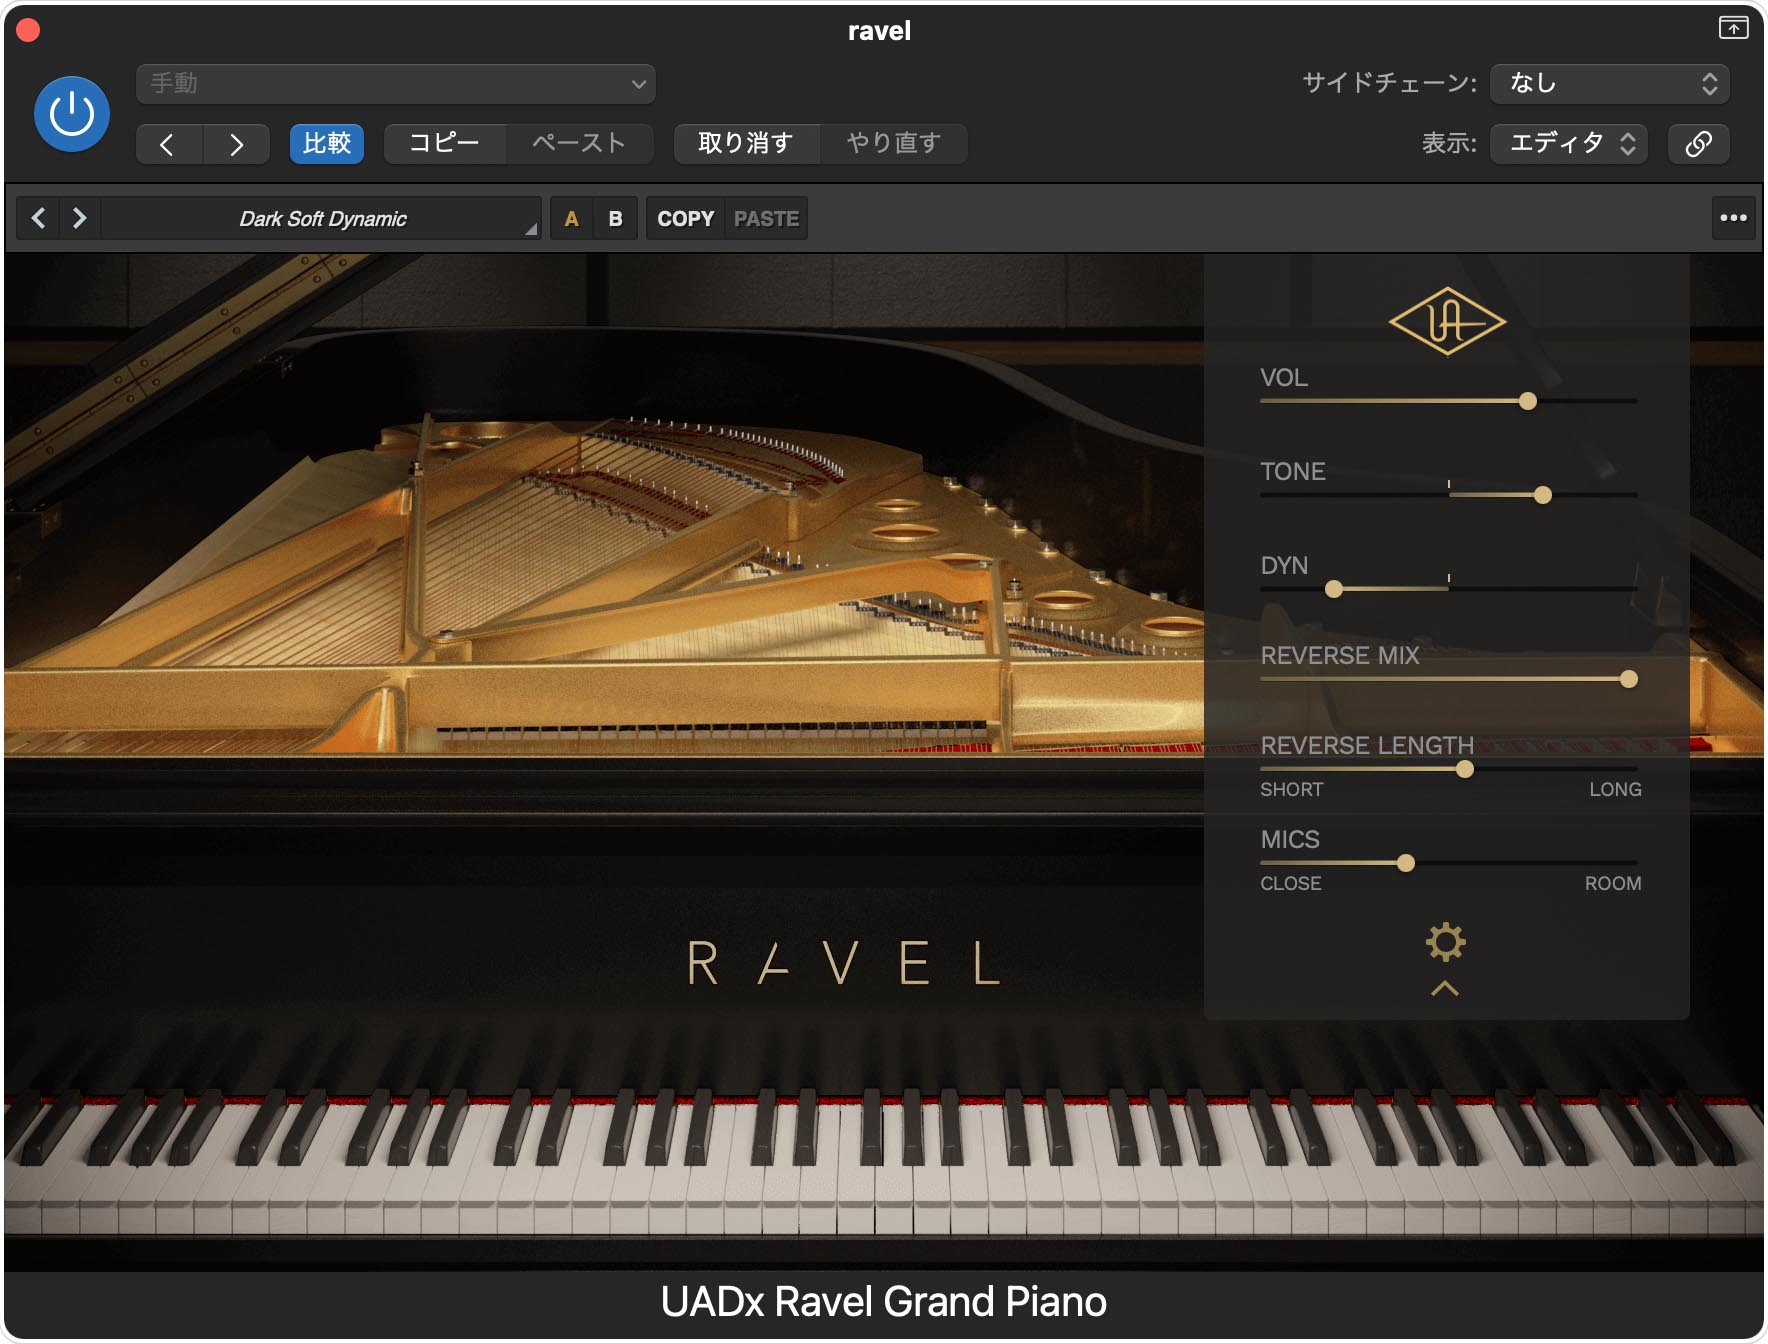Click the window expand icon at top right
The height and width of the screenshot is (1344, 1768).
point(1733,28)
